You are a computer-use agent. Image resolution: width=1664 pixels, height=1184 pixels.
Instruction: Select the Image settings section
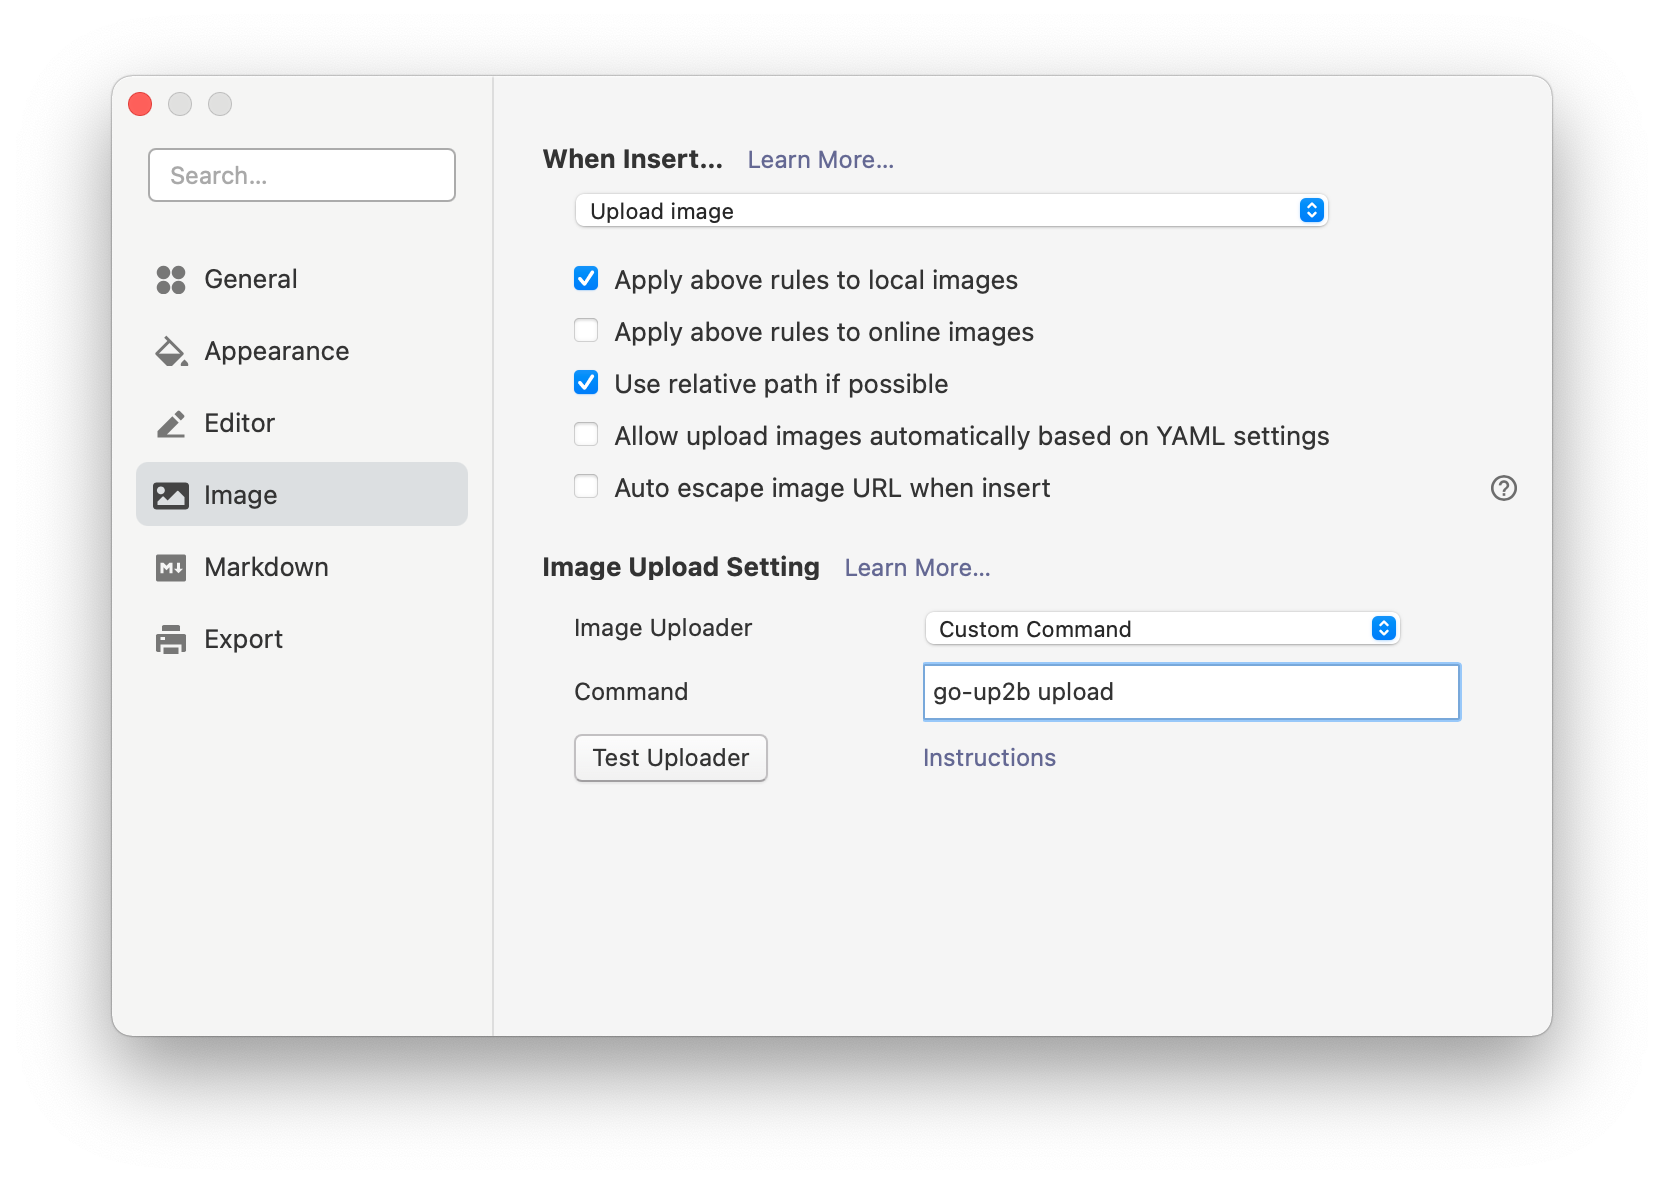pos(302,495)
